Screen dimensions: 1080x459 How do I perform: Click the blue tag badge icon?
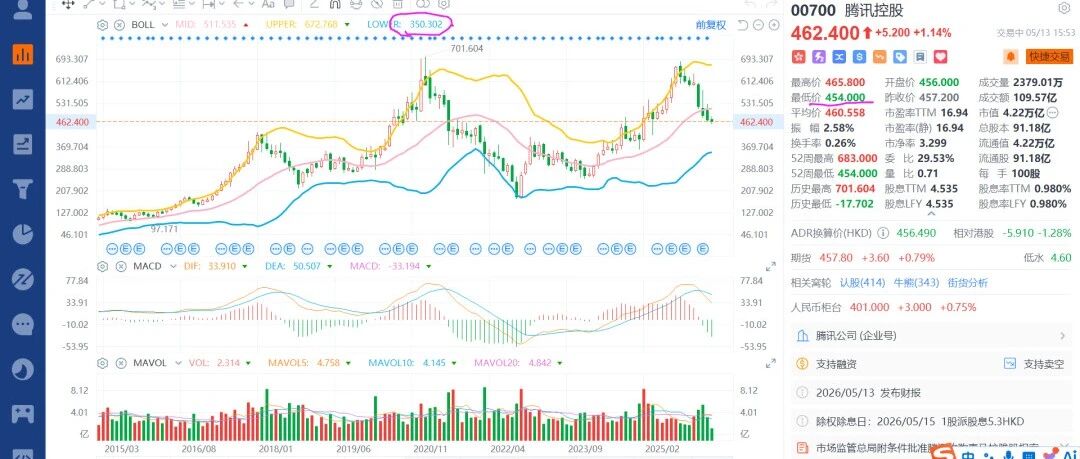900,57
